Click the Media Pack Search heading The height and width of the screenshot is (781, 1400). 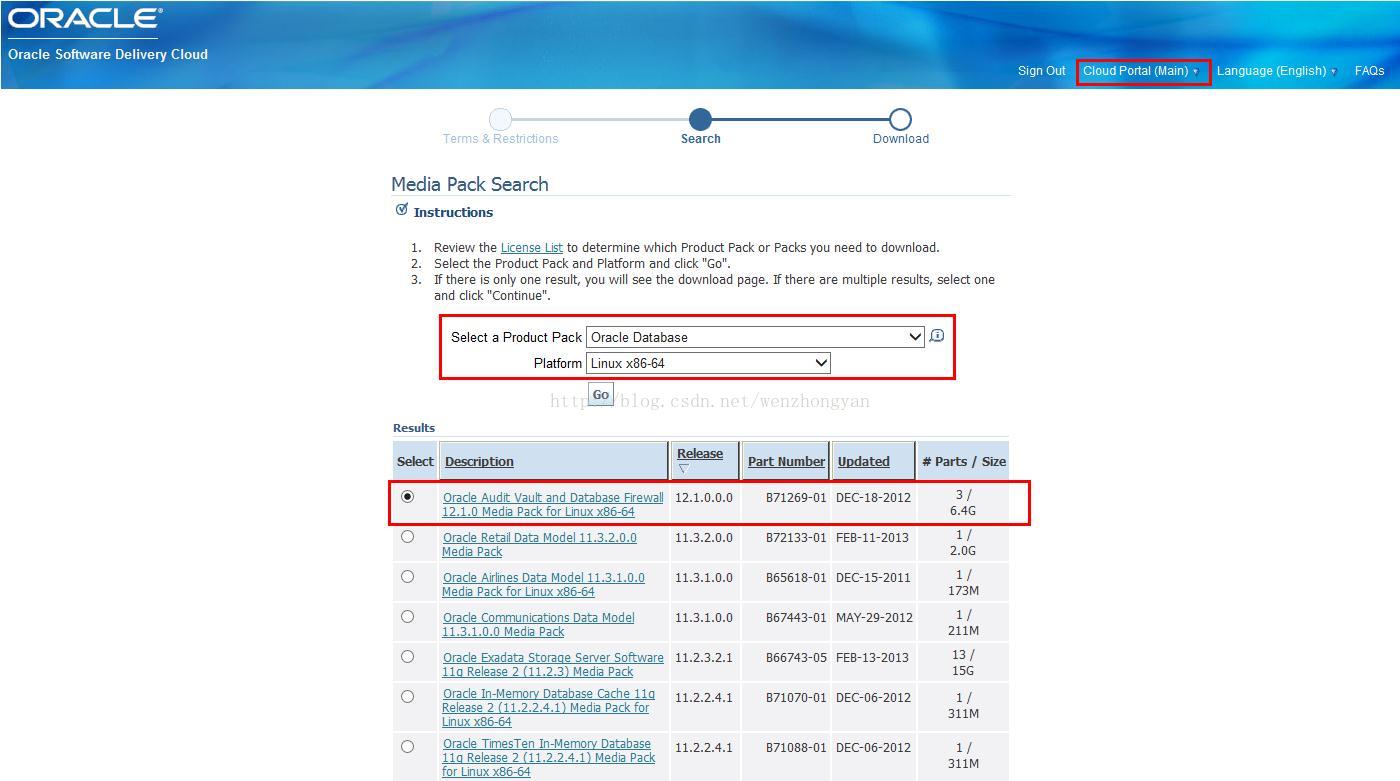coord(470,184)
